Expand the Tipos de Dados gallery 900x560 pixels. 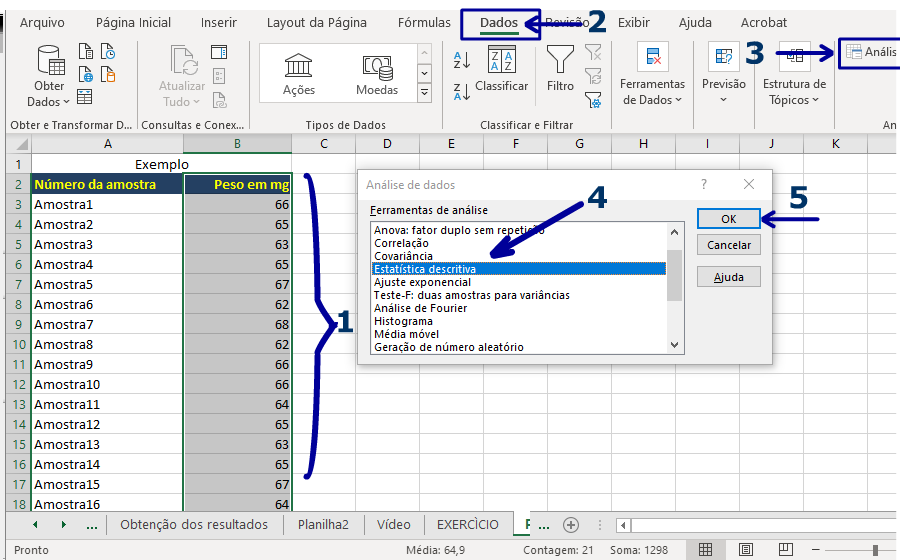[x=424, y=93]
